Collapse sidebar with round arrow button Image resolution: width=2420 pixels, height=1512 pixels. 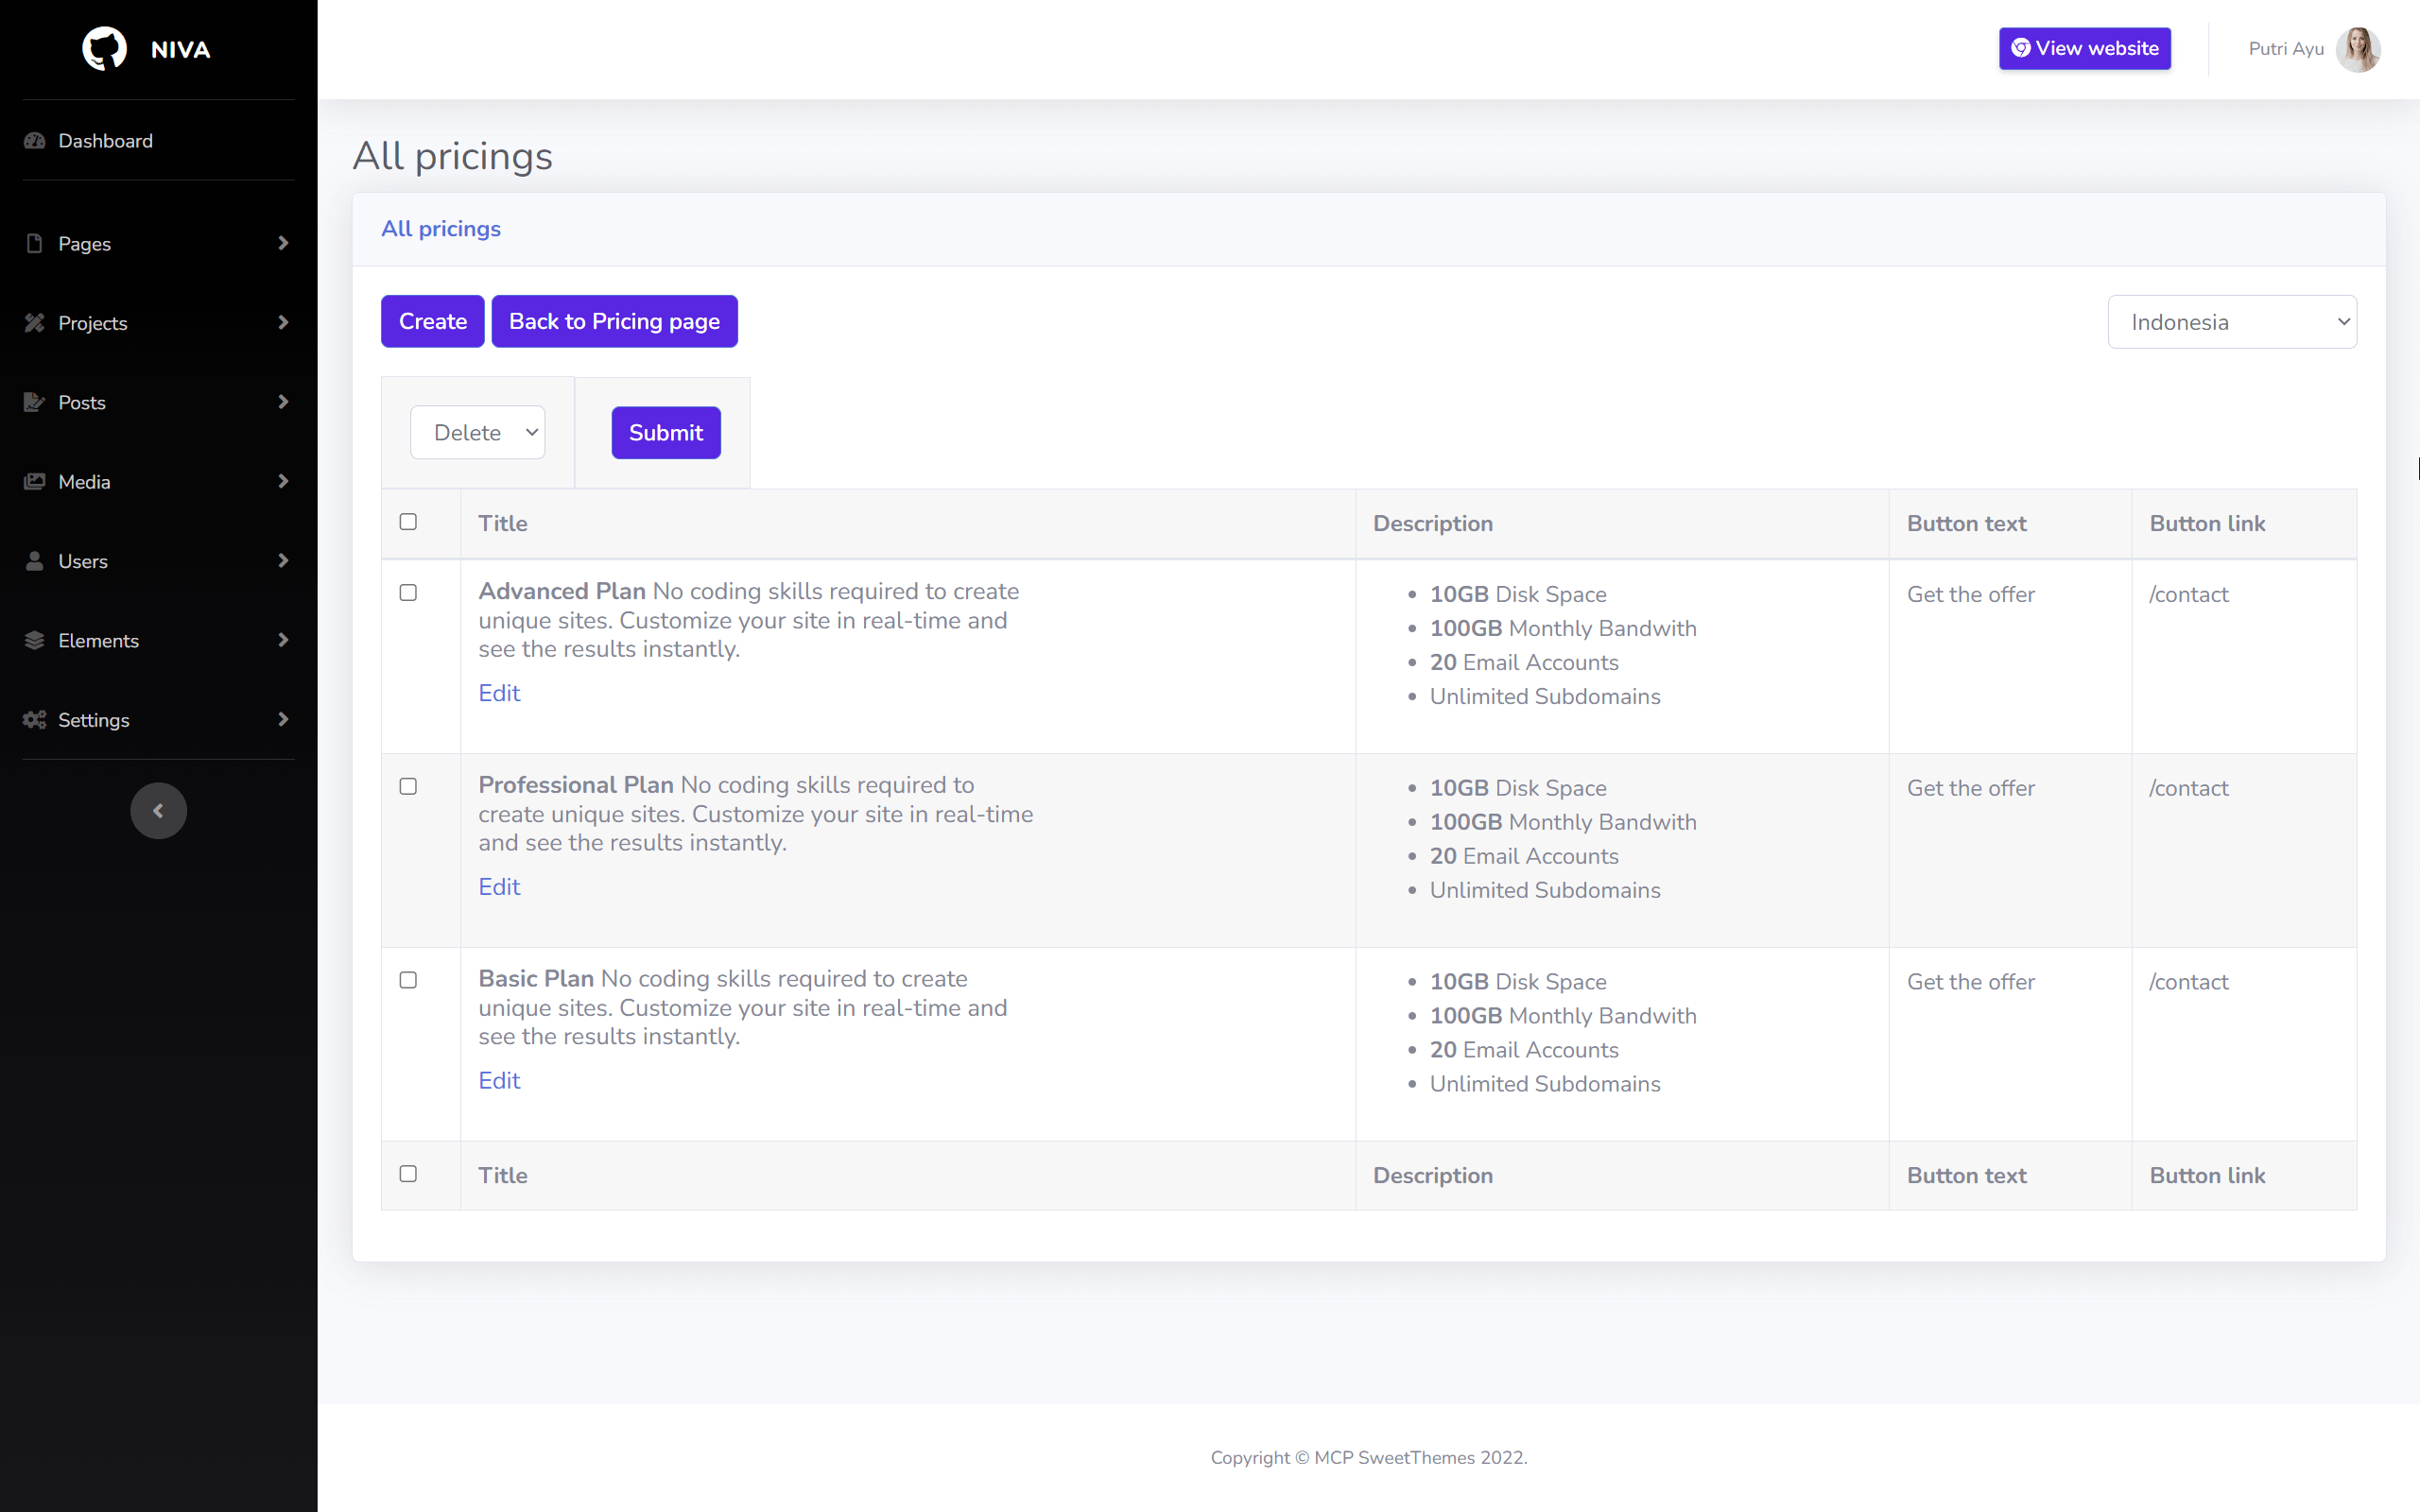pos(158,810)
